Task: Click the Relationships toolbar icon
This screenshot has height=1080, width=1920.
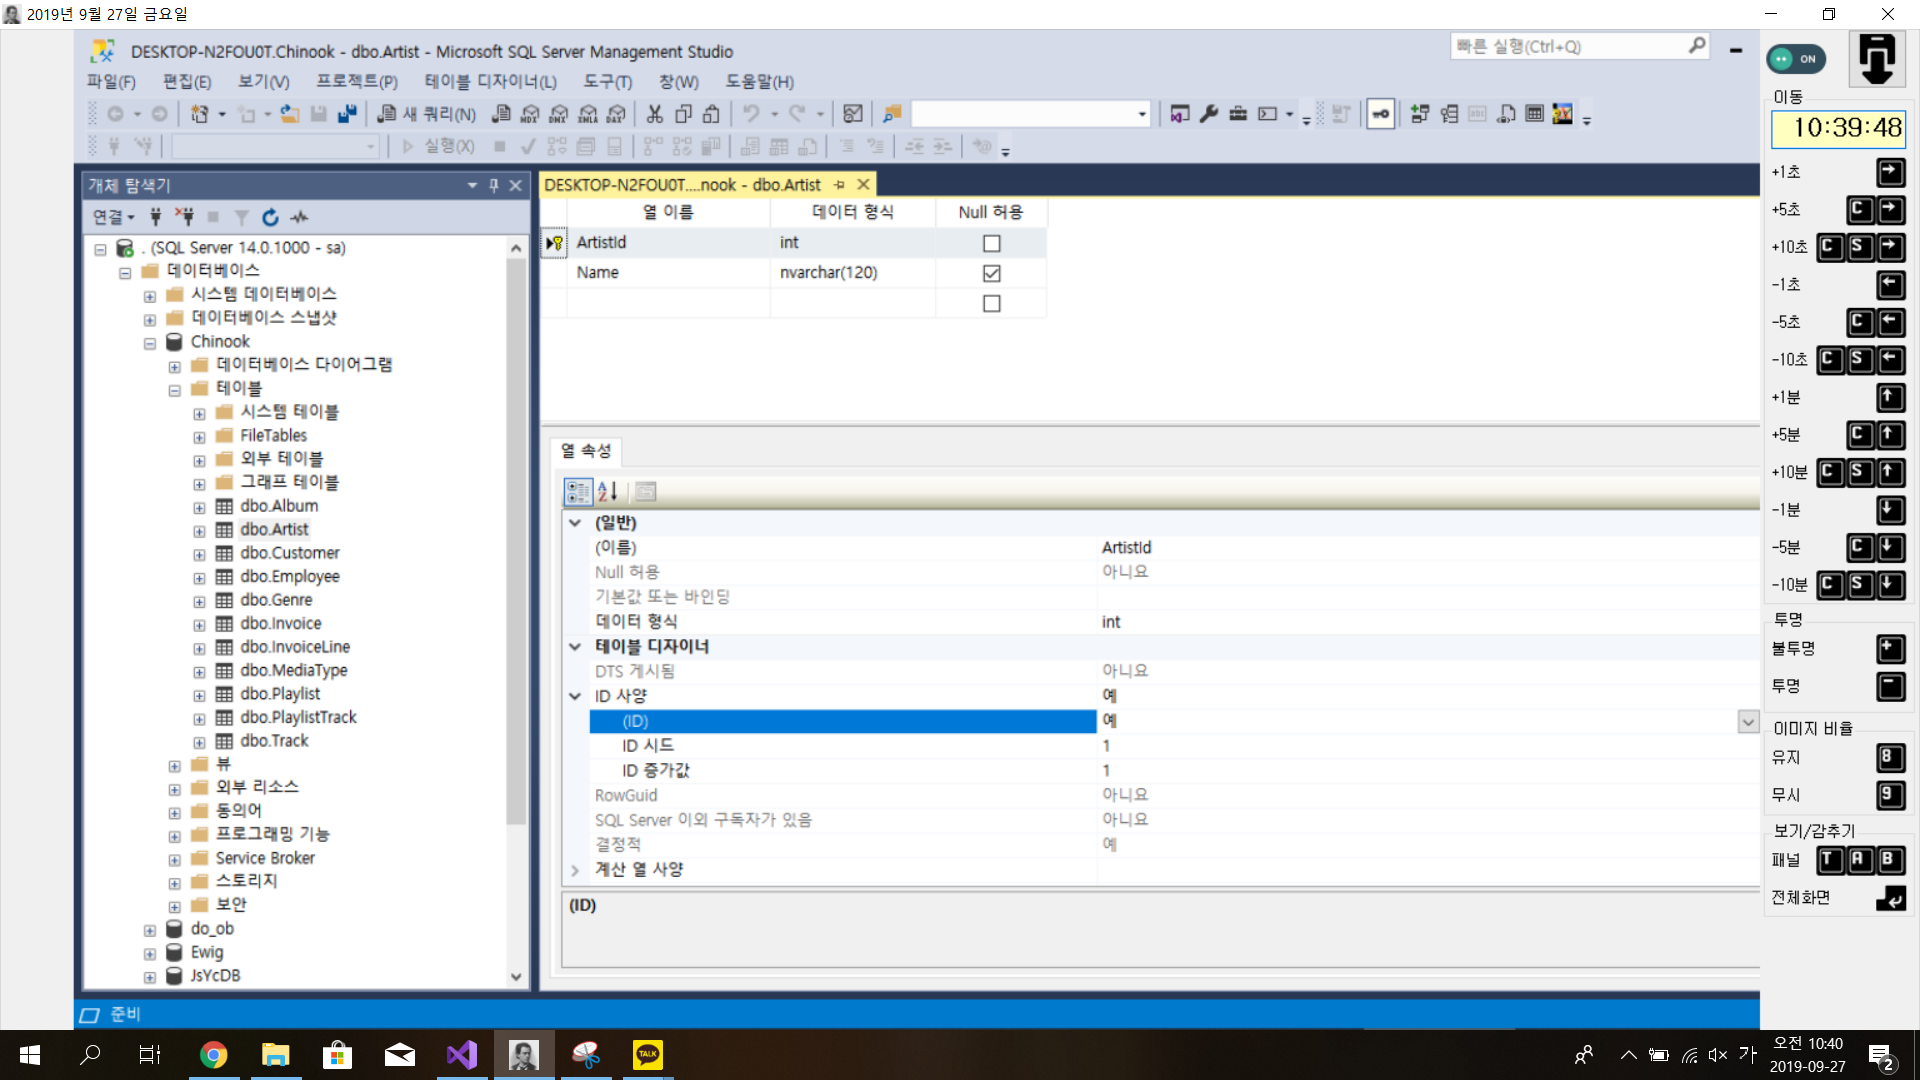Action: click(x=1419, y=114)
